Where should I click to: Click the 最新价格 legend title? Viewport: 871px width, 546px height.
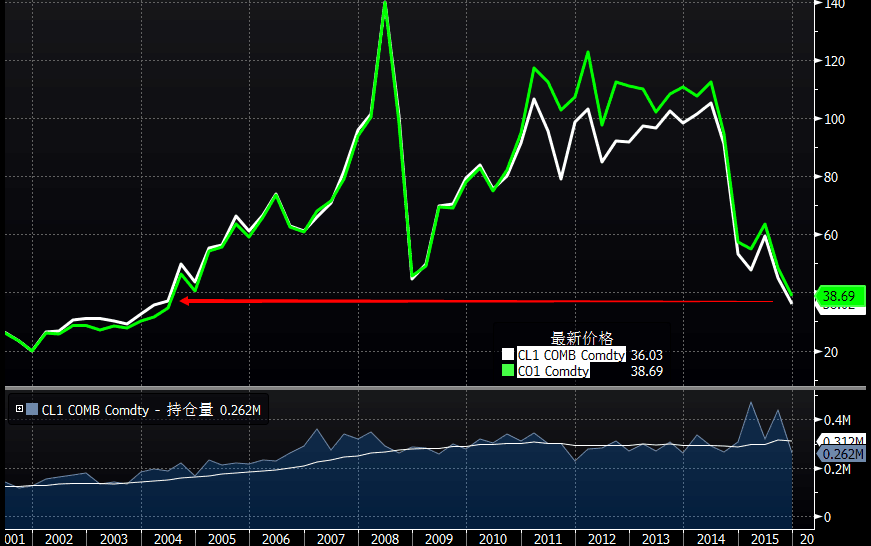click(x=582, y=338)
